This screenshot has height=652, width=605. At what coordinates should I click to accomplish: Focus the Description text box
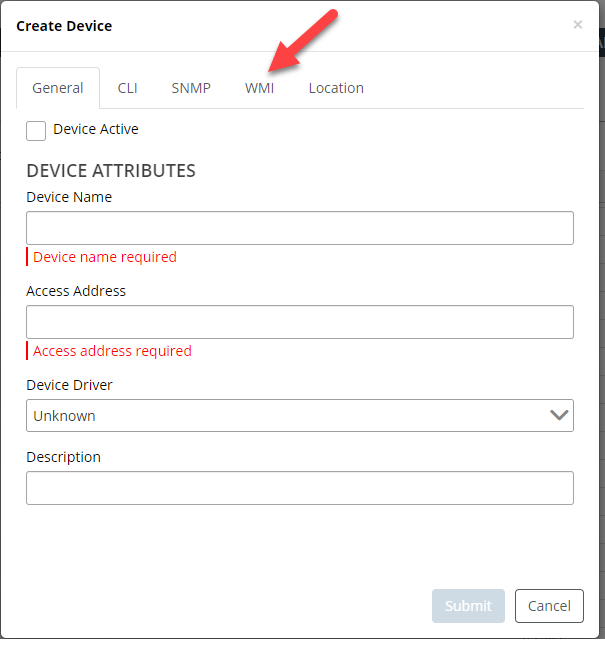[x=300, y=488]
